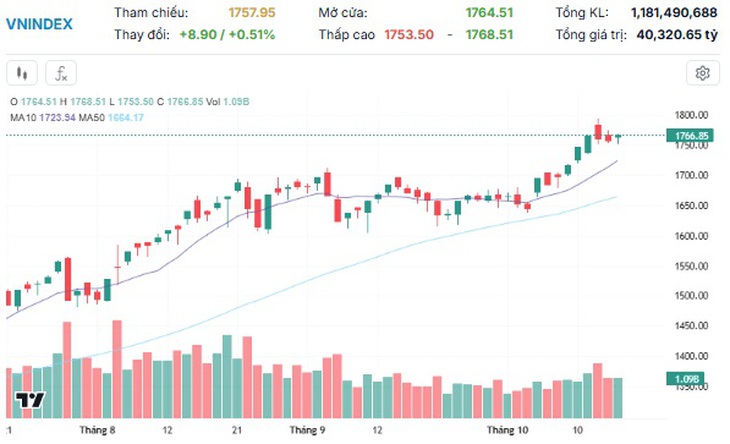Click the Tham chiếu value 1757.95

coord(252,13)
